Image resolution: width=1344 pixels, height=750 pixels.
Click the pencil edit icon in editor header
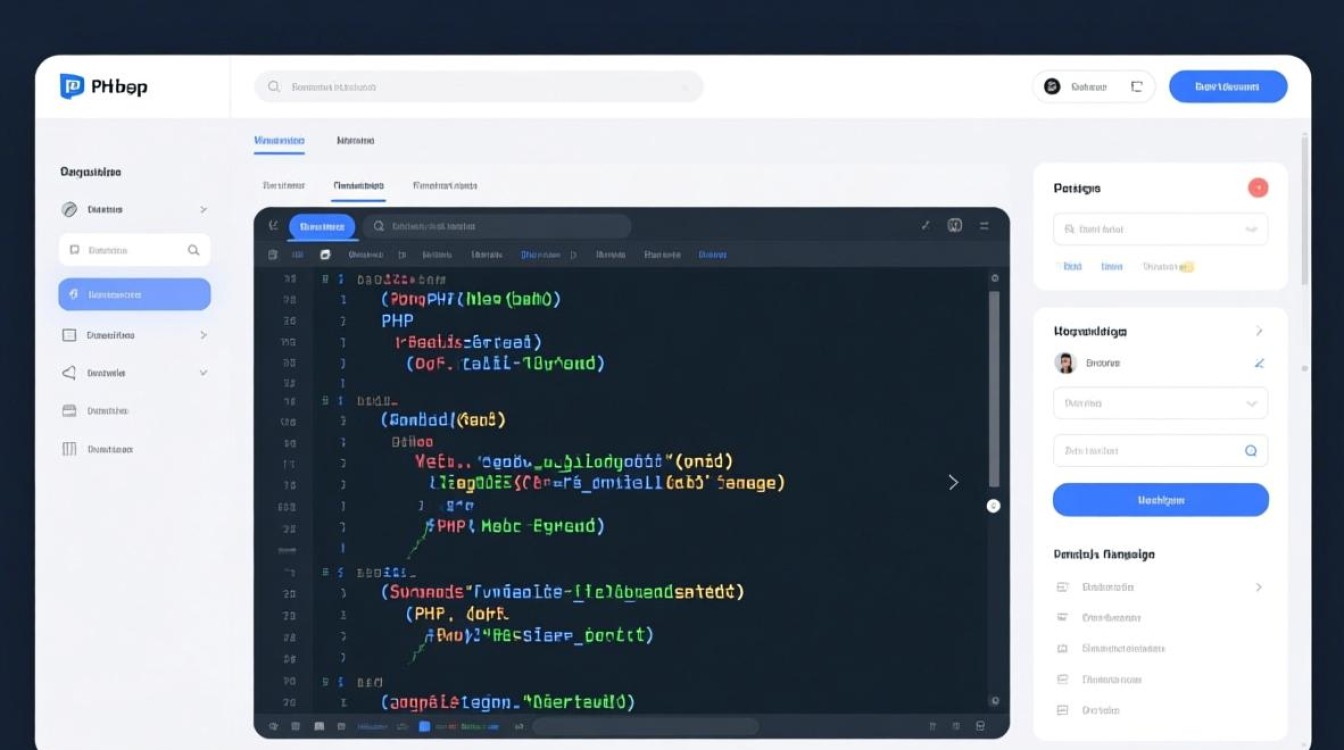[x=926, y=226]
